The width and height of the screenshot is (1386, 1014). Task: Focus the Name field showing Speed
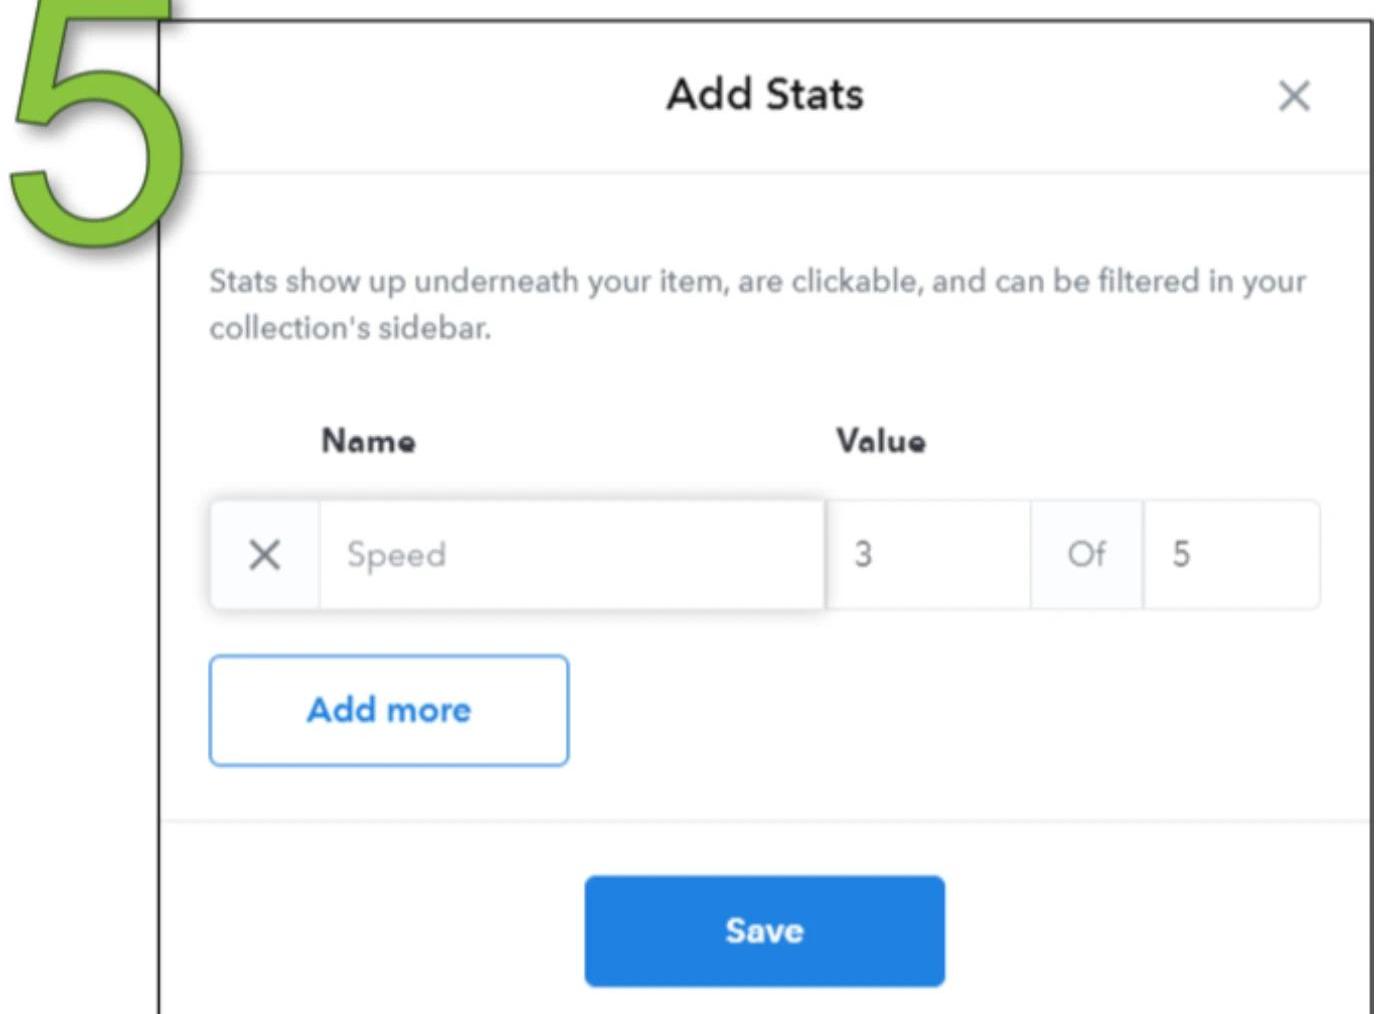(572, 554)
